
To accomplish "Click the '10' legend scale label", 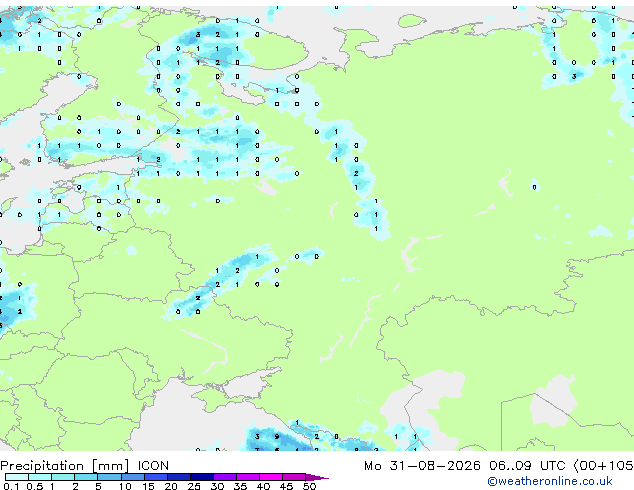I will tap(125, 486).
